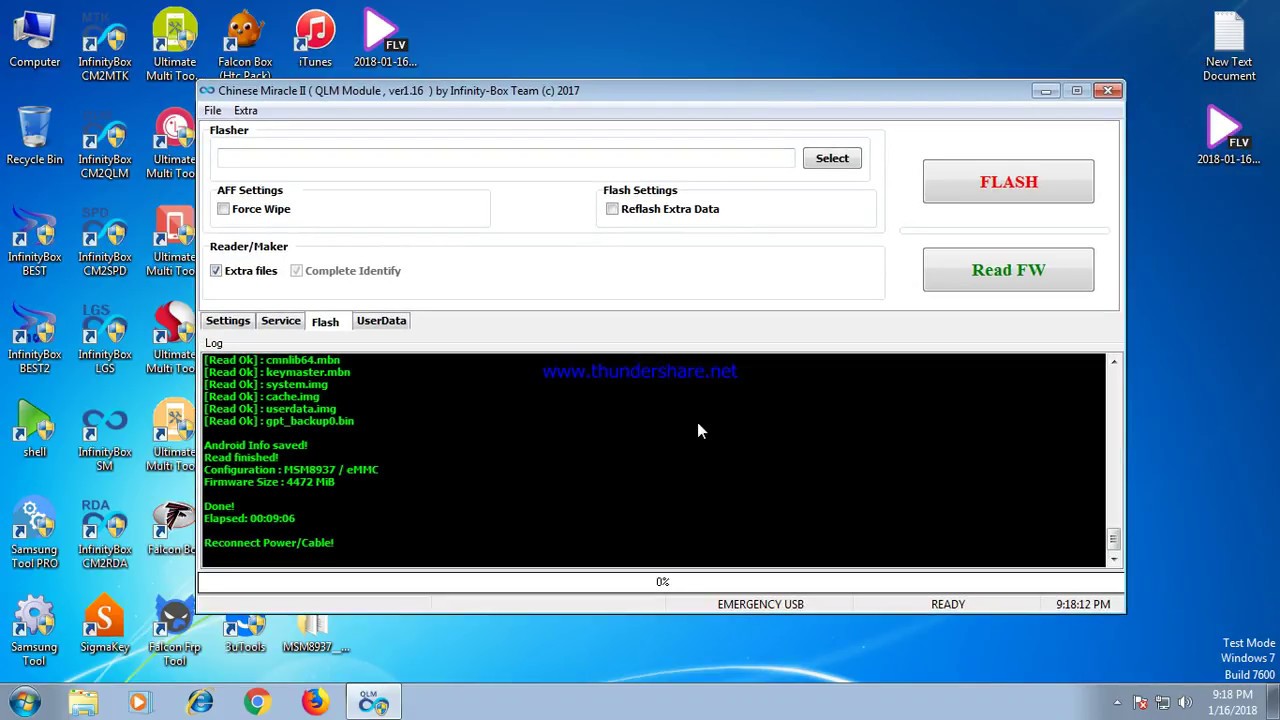Image resolution: width=1280 pixels, height=720 pixels.
Task: Click the network icon in system tray
Action: pyautogui.click(x=1163, y=702)
